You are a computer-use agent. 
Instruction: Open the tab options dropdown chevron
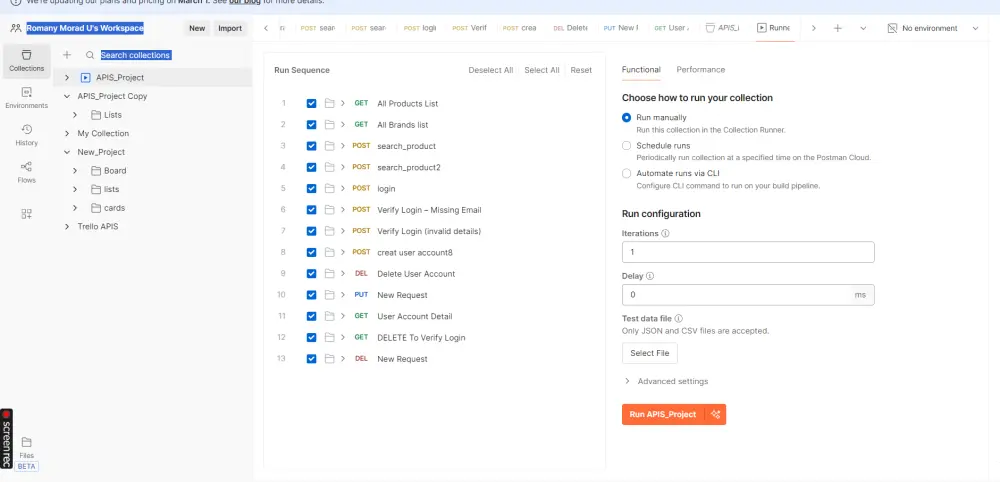pyautogui.click(x=863, y=28)
